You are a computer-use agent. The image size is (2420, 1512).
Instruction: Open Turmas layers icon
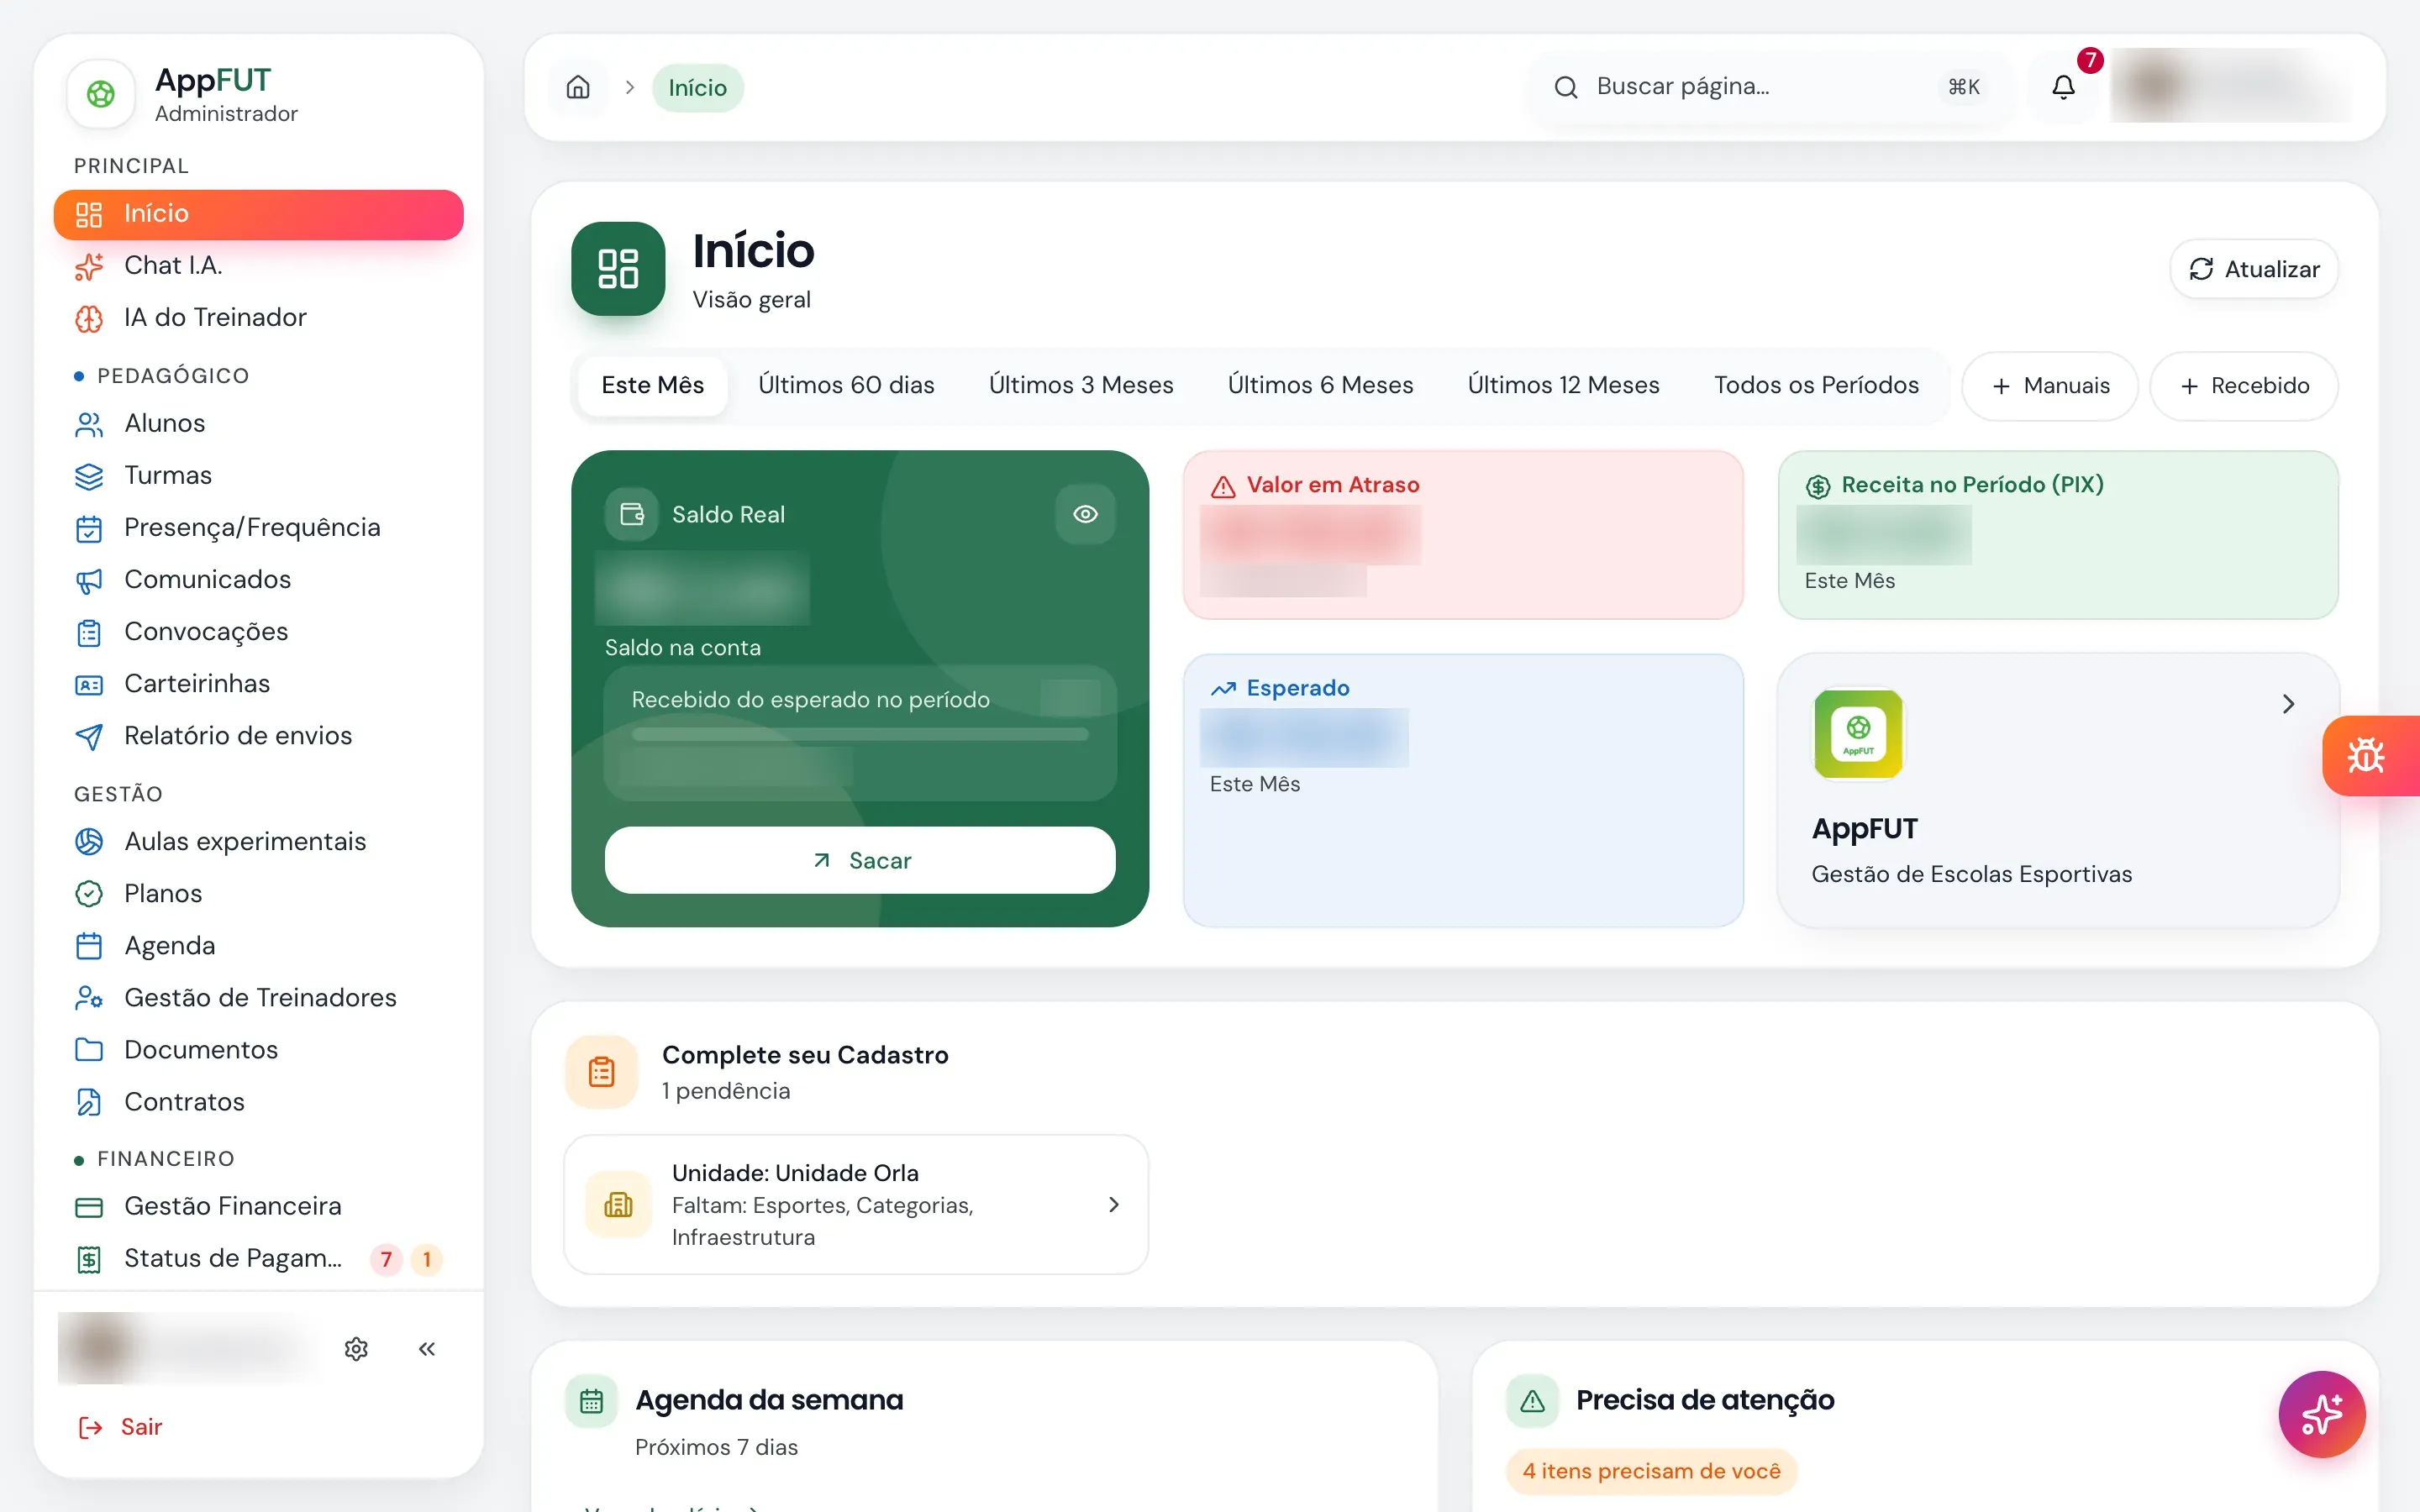[x=89, y=477]
